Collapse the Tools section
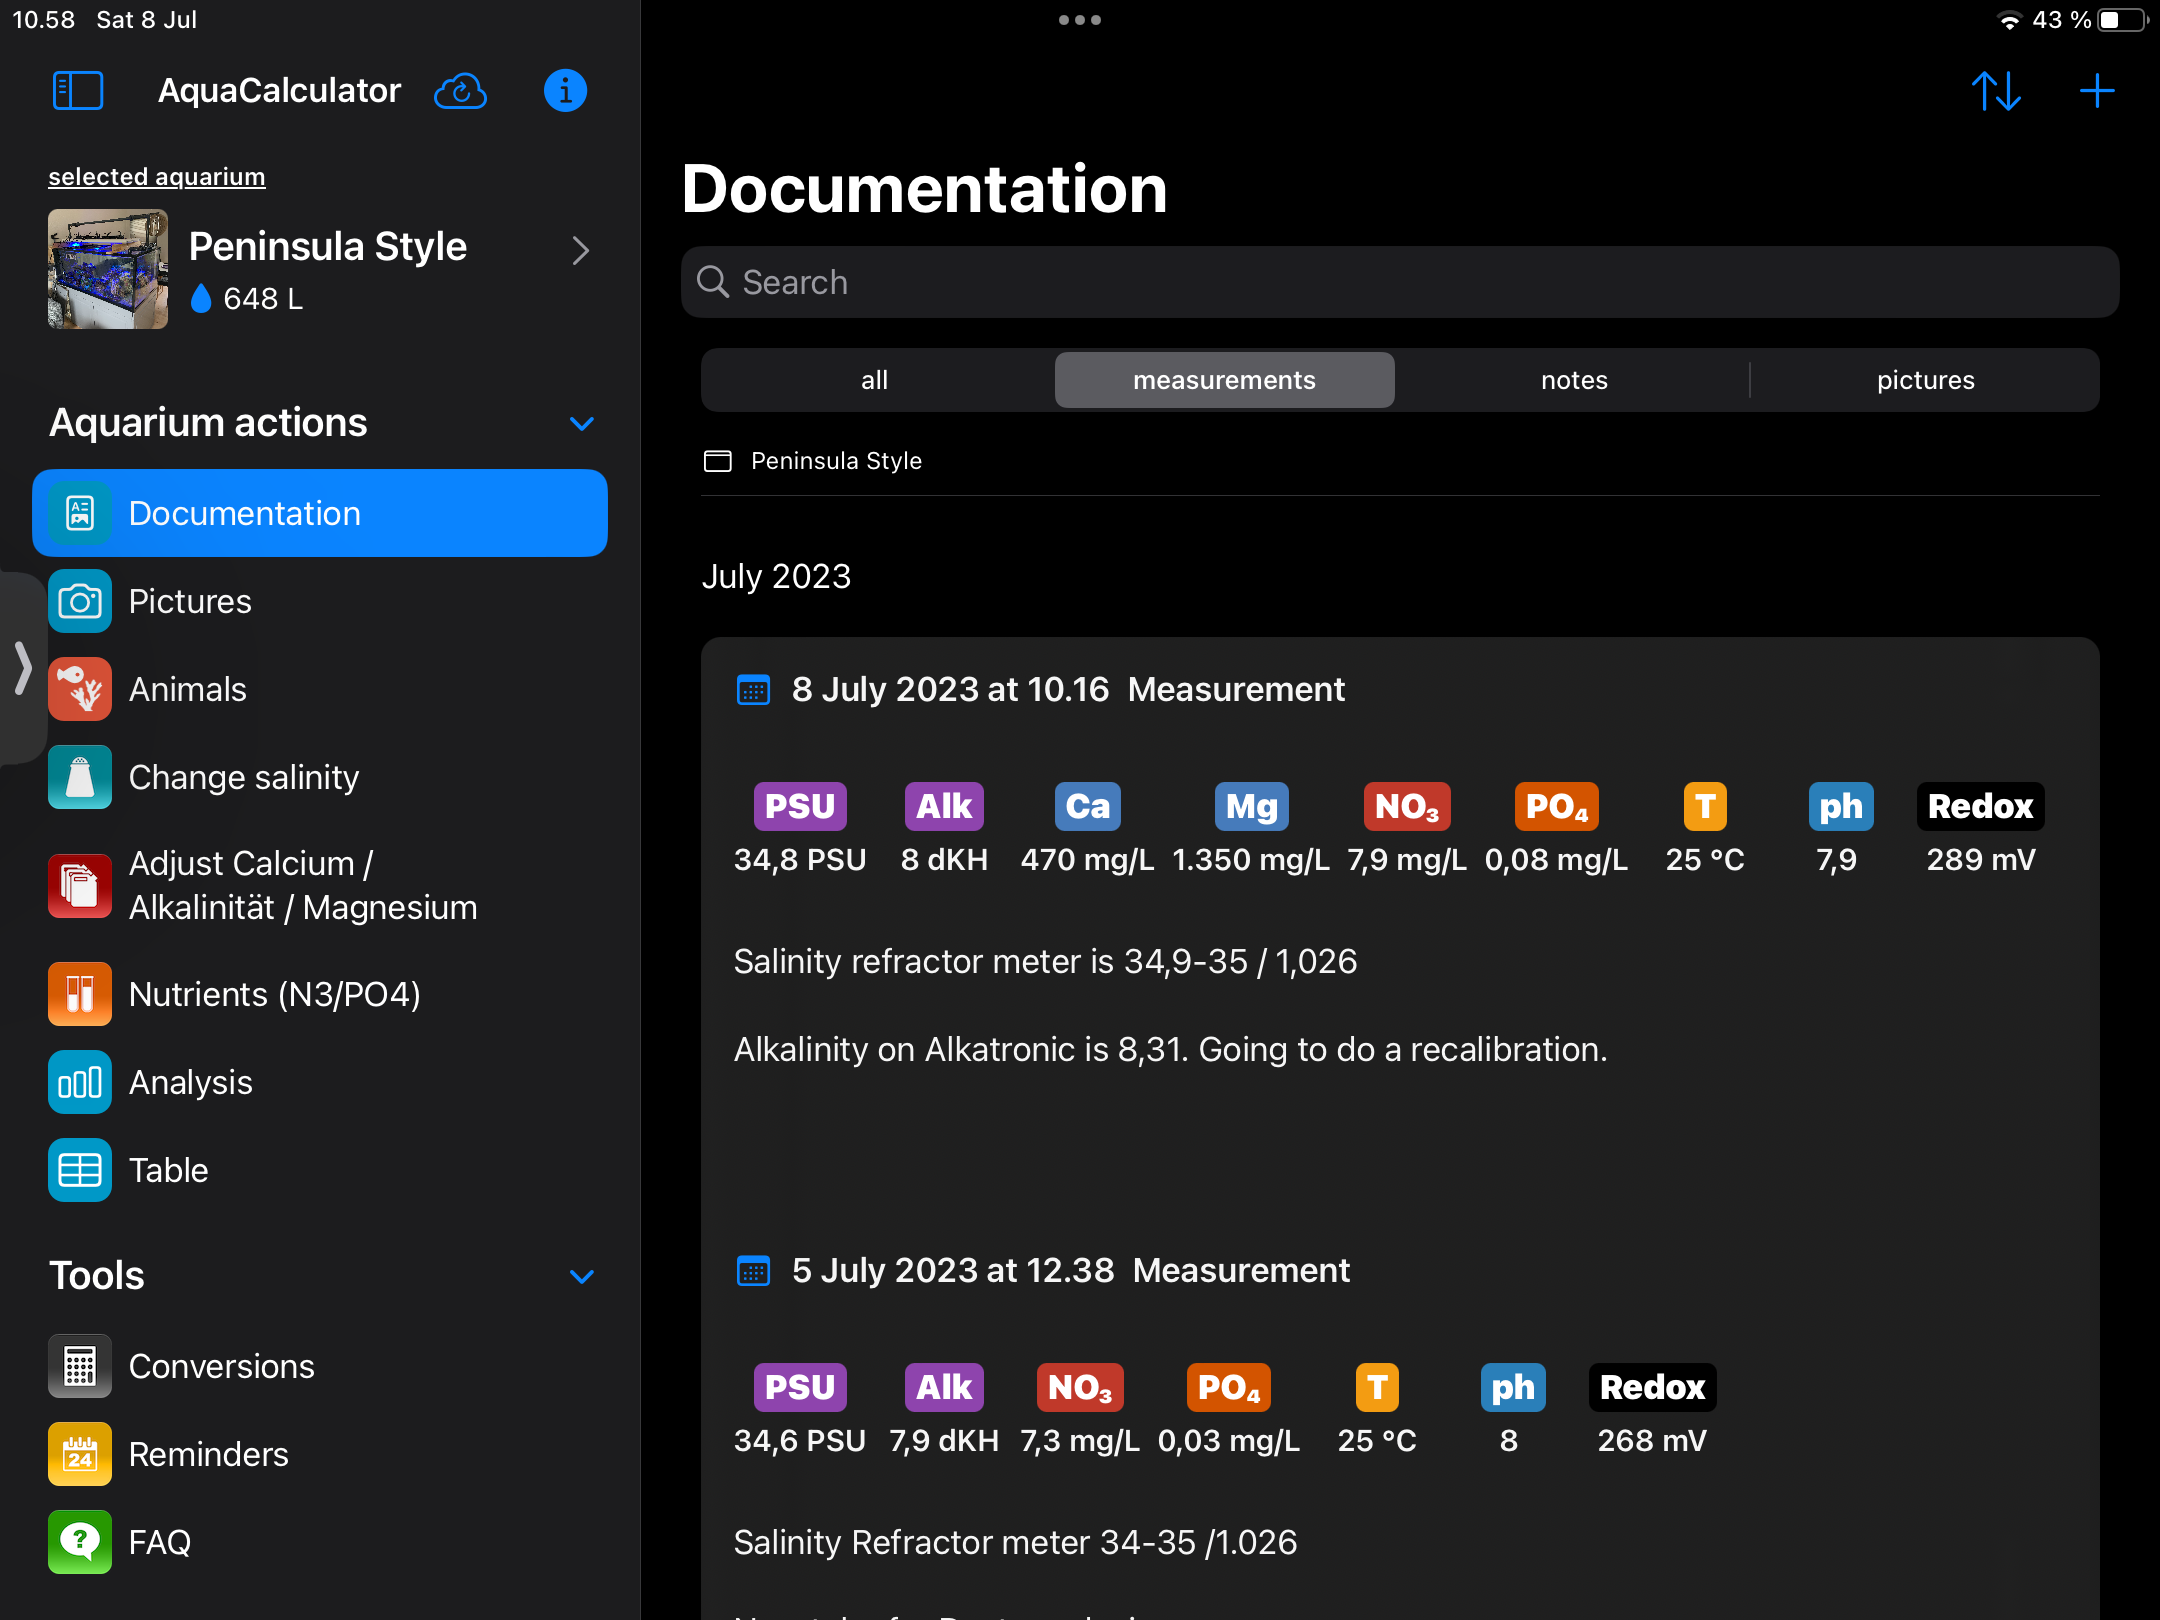2160x1620 pixels. pyautogui.click(x=582, y=1276)
